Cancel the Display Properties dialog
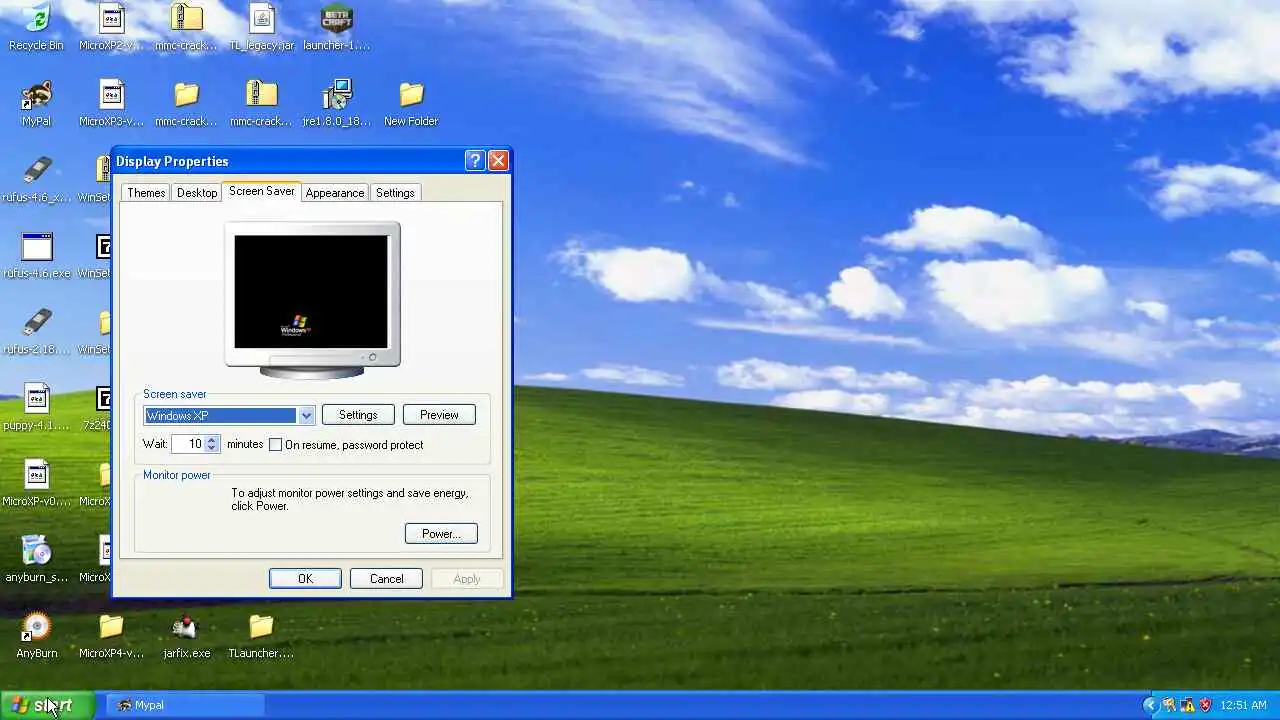This screenshot has width=1280, height=720. 386,579
